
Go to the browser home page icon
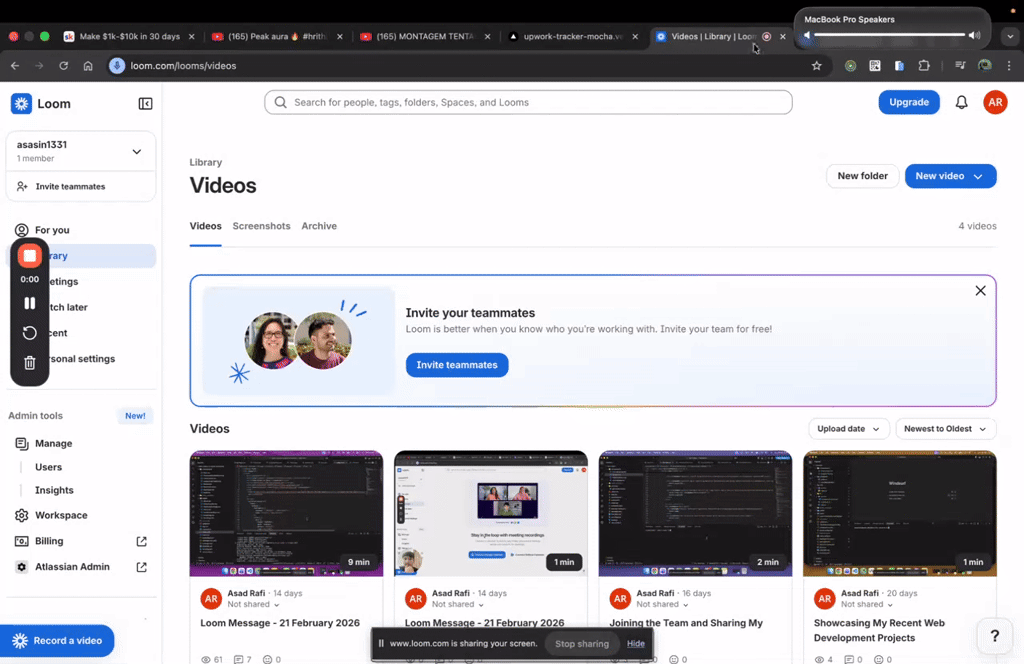[x=88, y=65]
